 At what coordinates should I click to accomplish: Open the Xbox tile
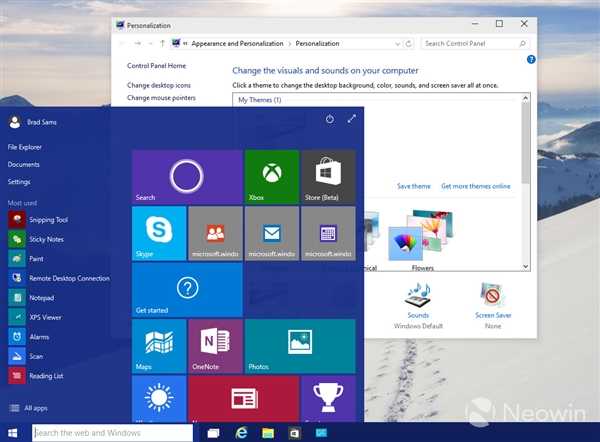coord(272,176)
